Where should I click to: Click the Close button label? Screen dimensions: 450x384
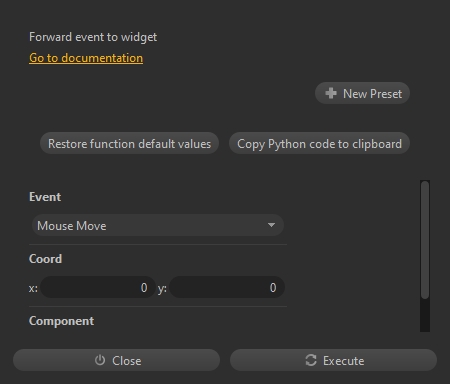point(127,361)
